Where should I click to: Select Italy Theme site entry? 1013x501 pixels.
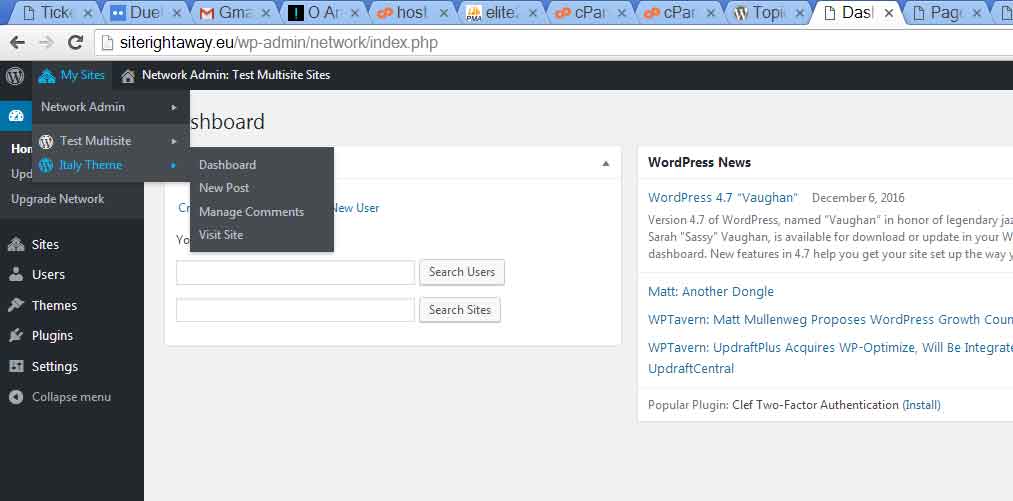click(90, 165)
